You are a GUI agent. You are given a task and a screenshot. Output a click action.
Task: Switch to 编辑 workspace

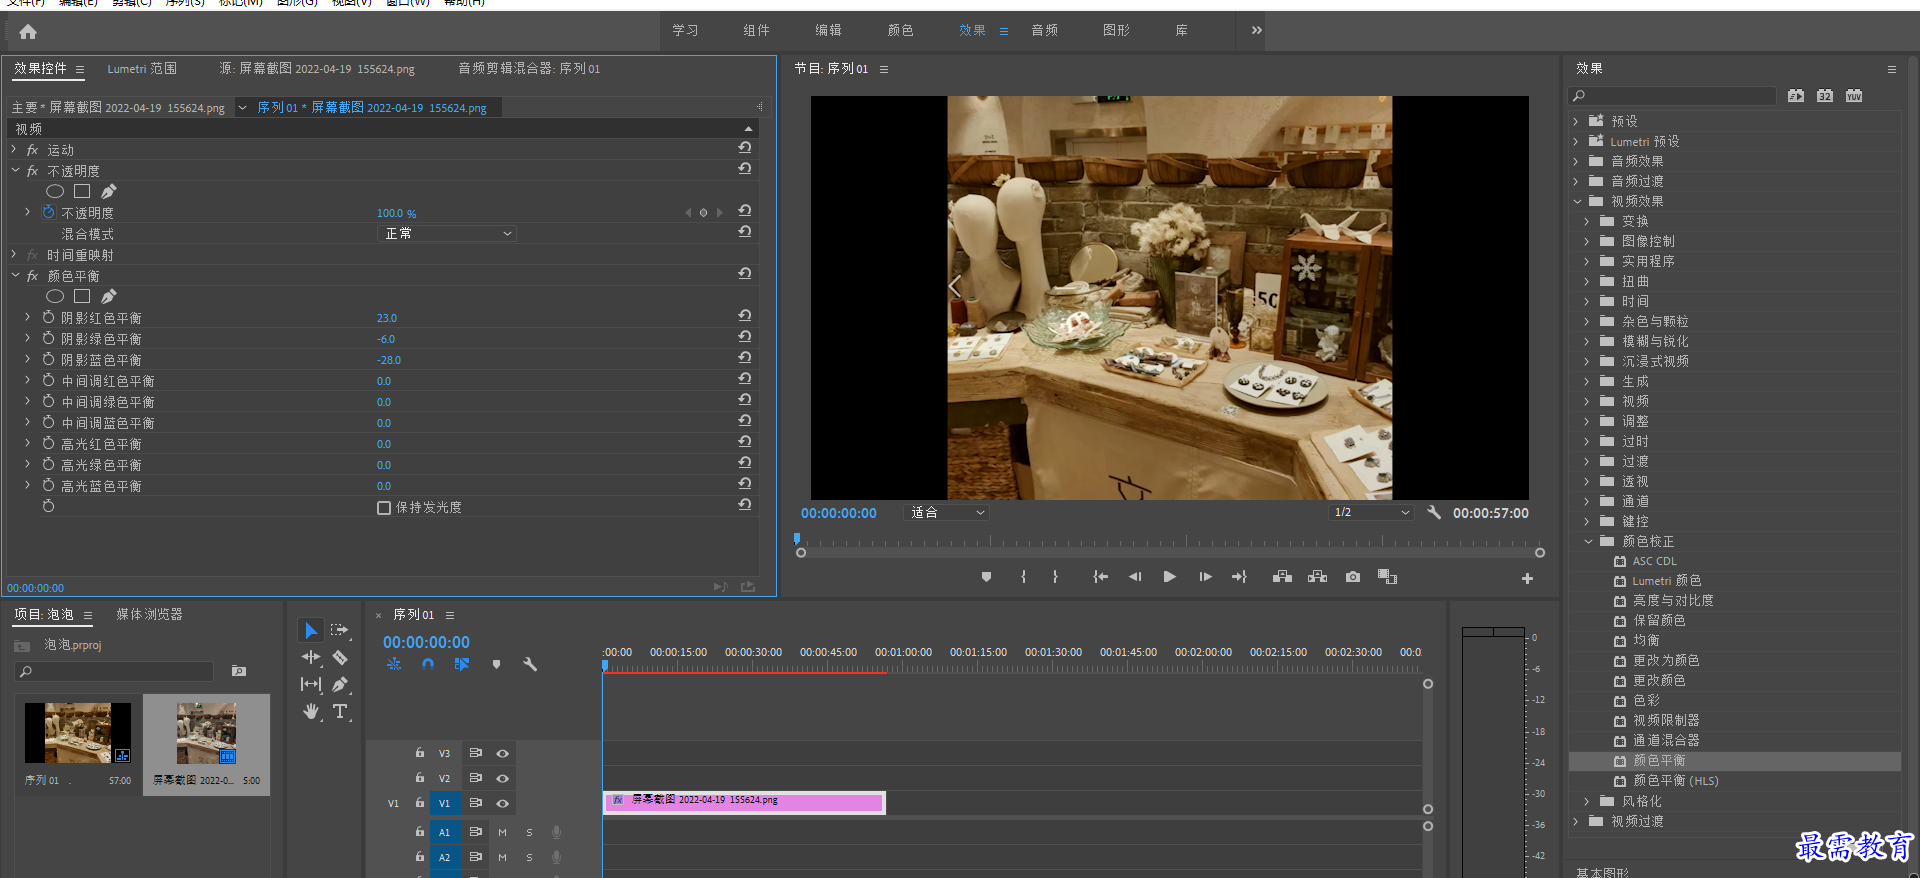(828, 30)
